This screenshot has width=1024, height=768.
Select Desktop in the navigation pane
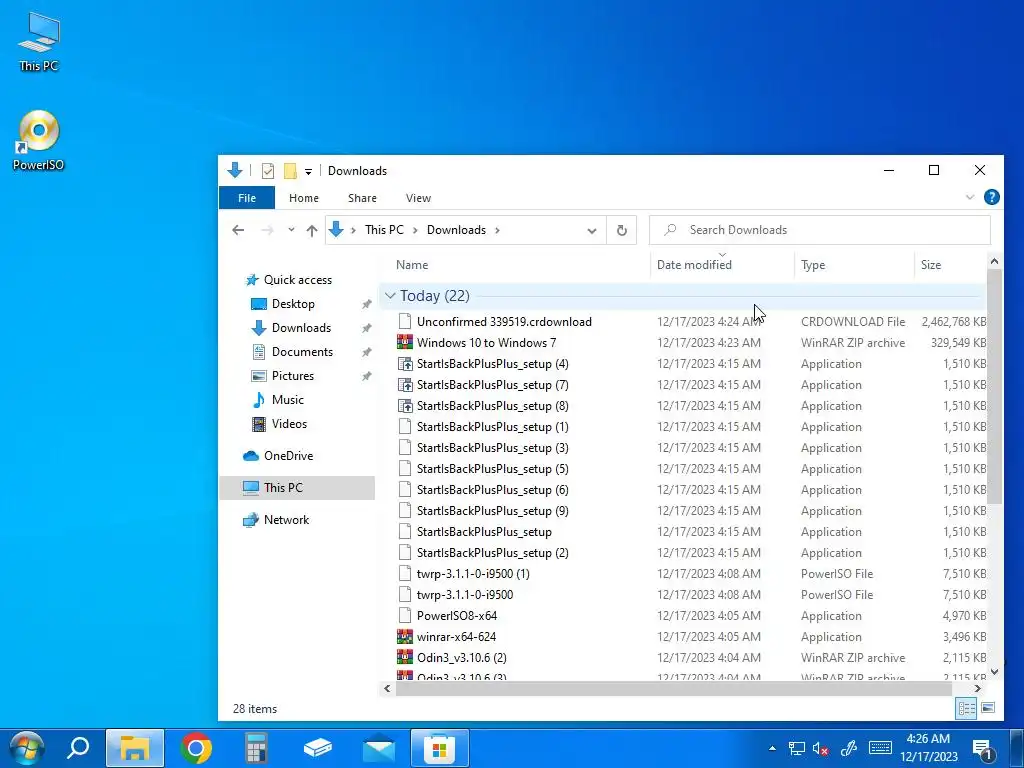coord(293,304)
